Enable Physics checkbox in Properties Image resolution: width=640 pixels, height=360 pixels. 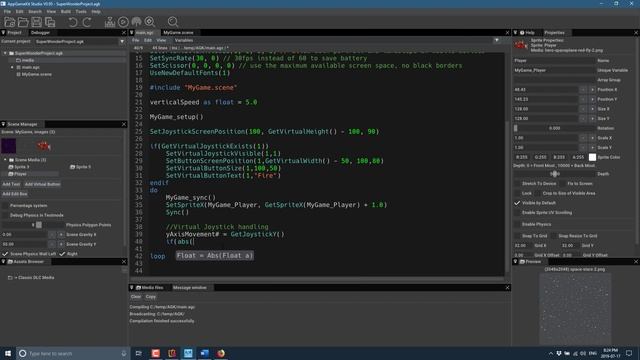(517, 224)
